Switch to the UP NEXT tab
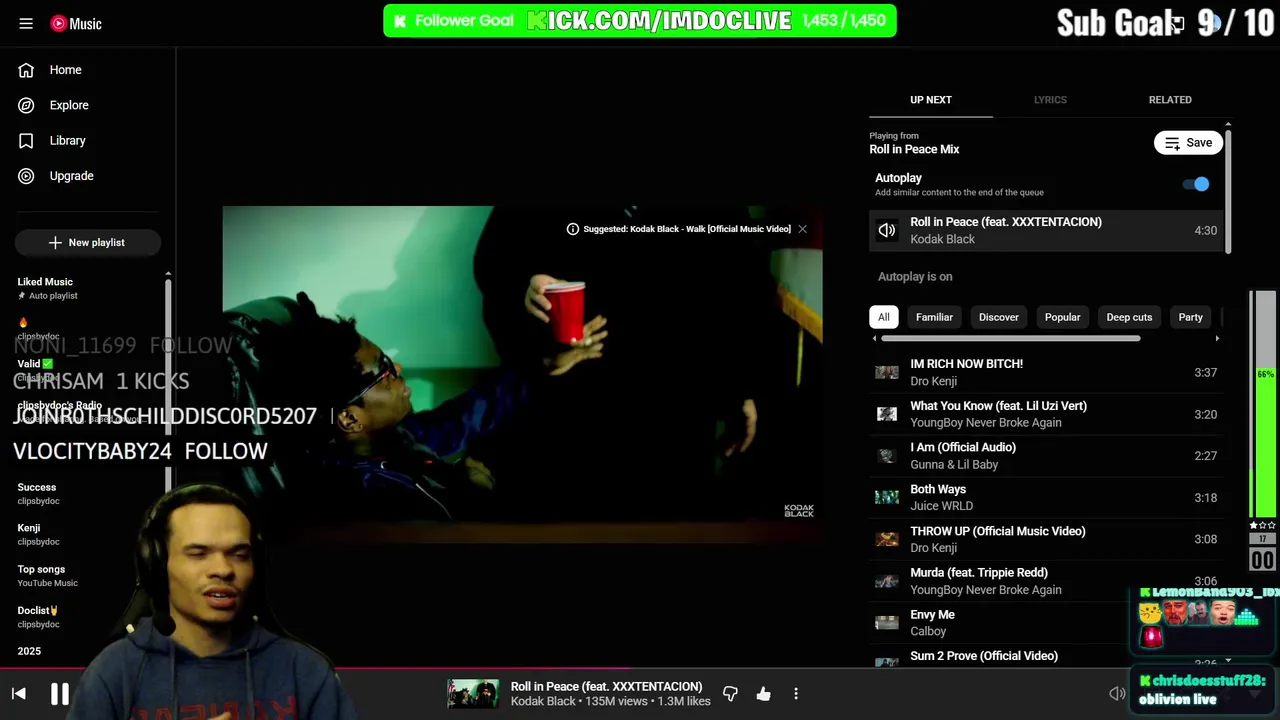The height and width of the screenshot is (720, 1280). click(930, 100)
